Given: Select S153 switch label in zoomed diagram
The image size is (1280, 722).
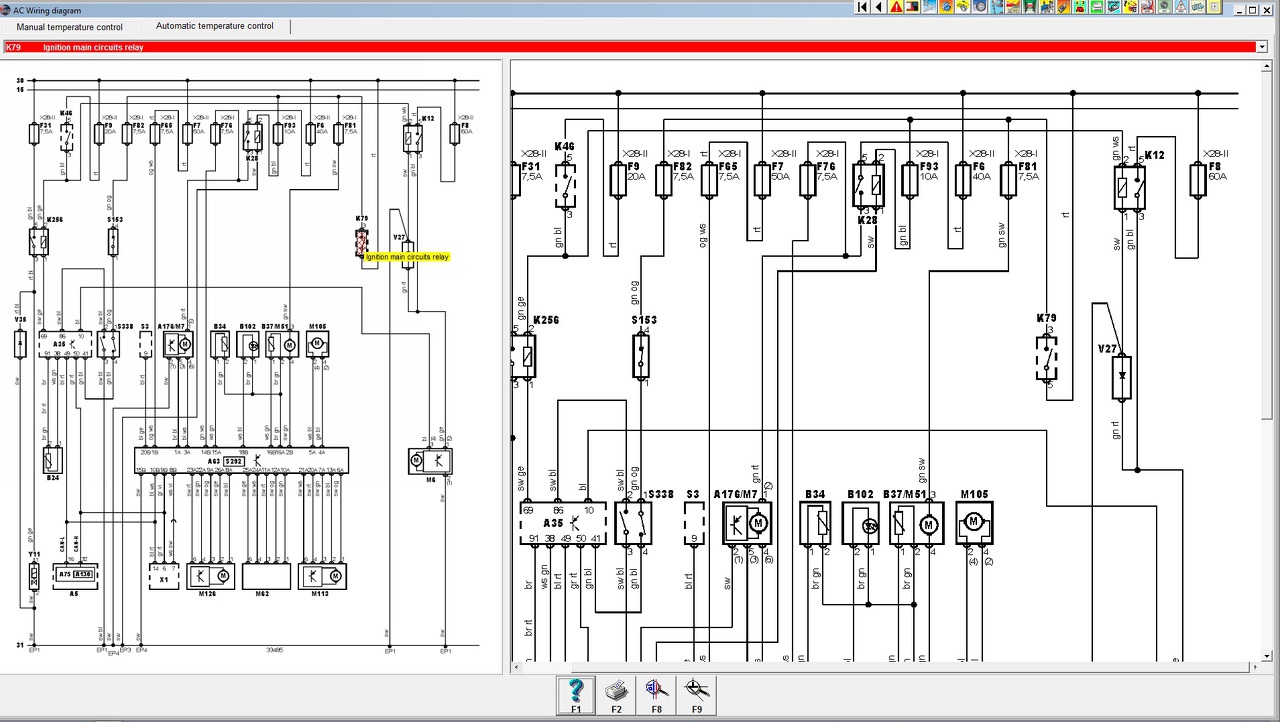Looking at the screenshot, I should (x=644, y=320).
